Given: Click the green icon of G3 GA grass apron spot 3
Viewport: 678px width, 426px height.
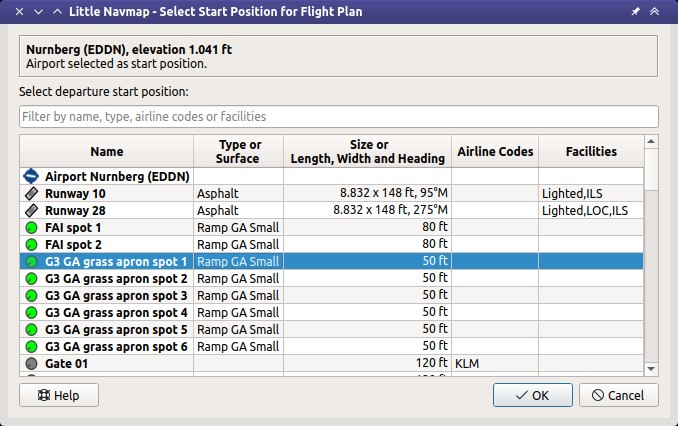Looking at the screenshot, I should (31, 296).
